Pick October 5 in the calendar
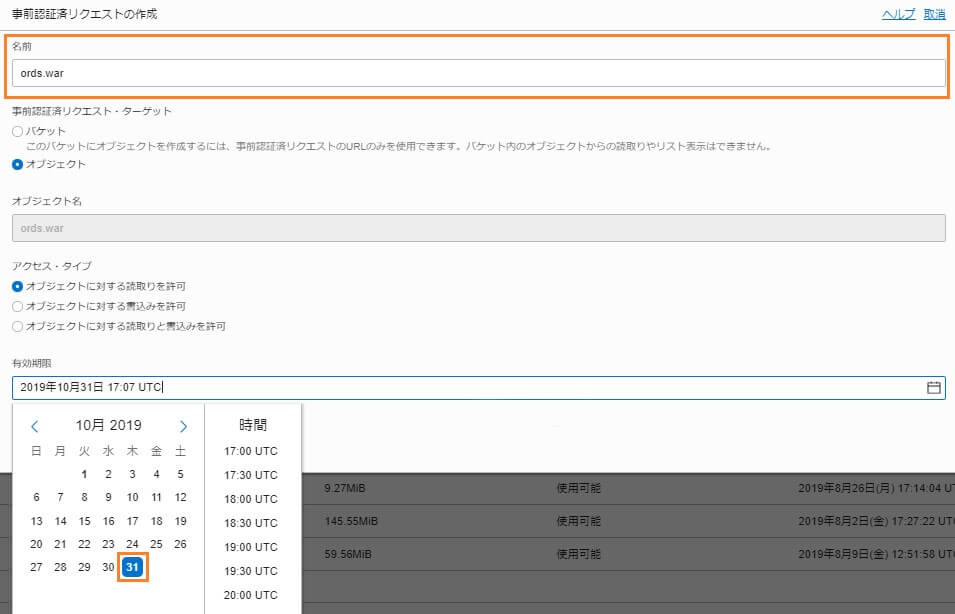This screenshot has width=955, height=614. tap(180, 474)
